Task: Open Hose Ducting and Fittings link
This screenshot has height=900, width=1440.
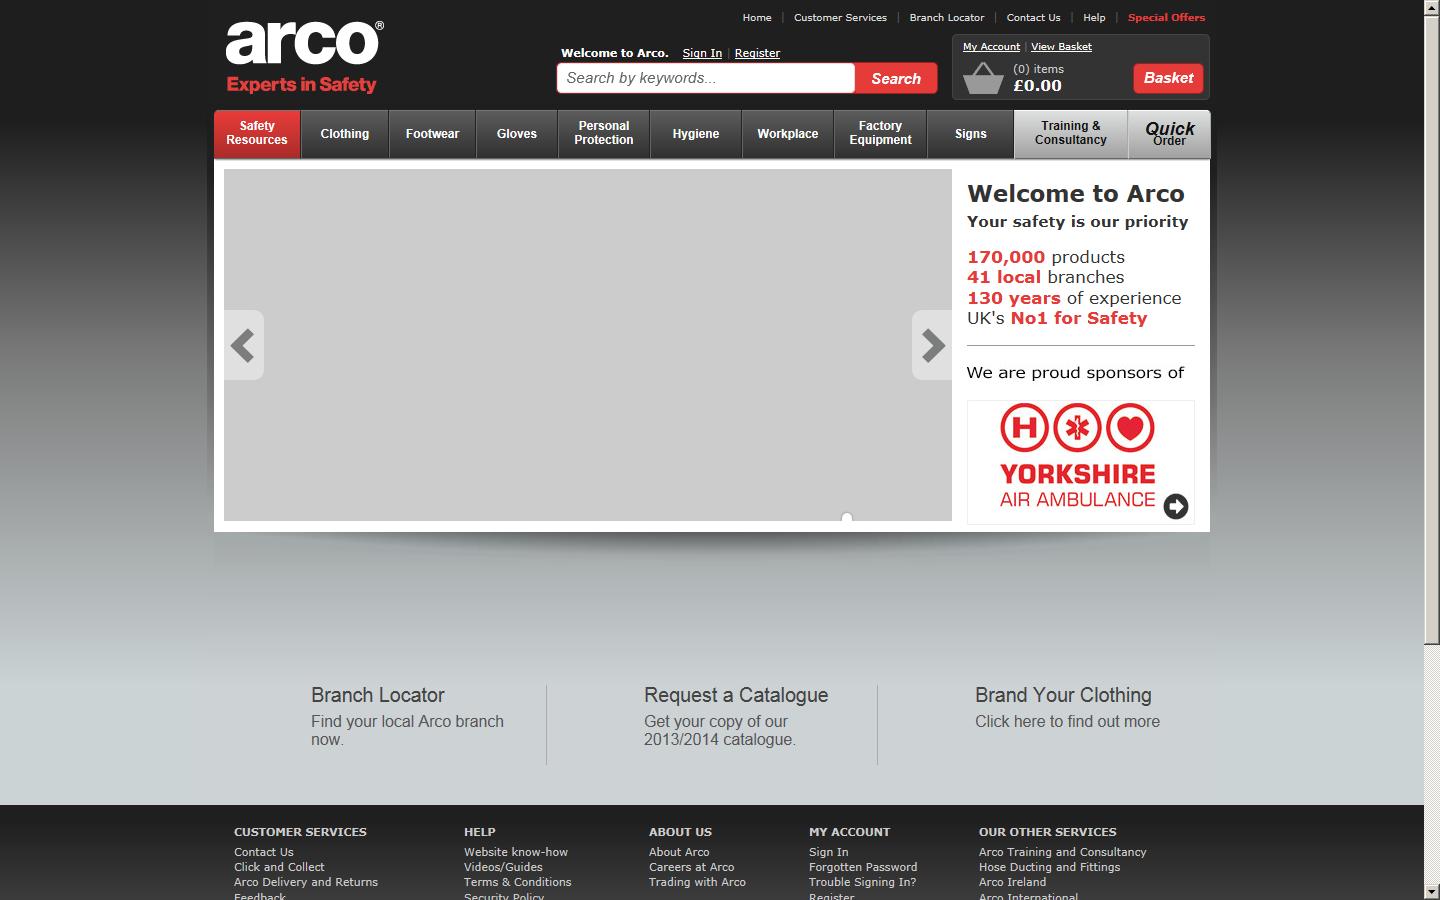Action: [1049, 867]
